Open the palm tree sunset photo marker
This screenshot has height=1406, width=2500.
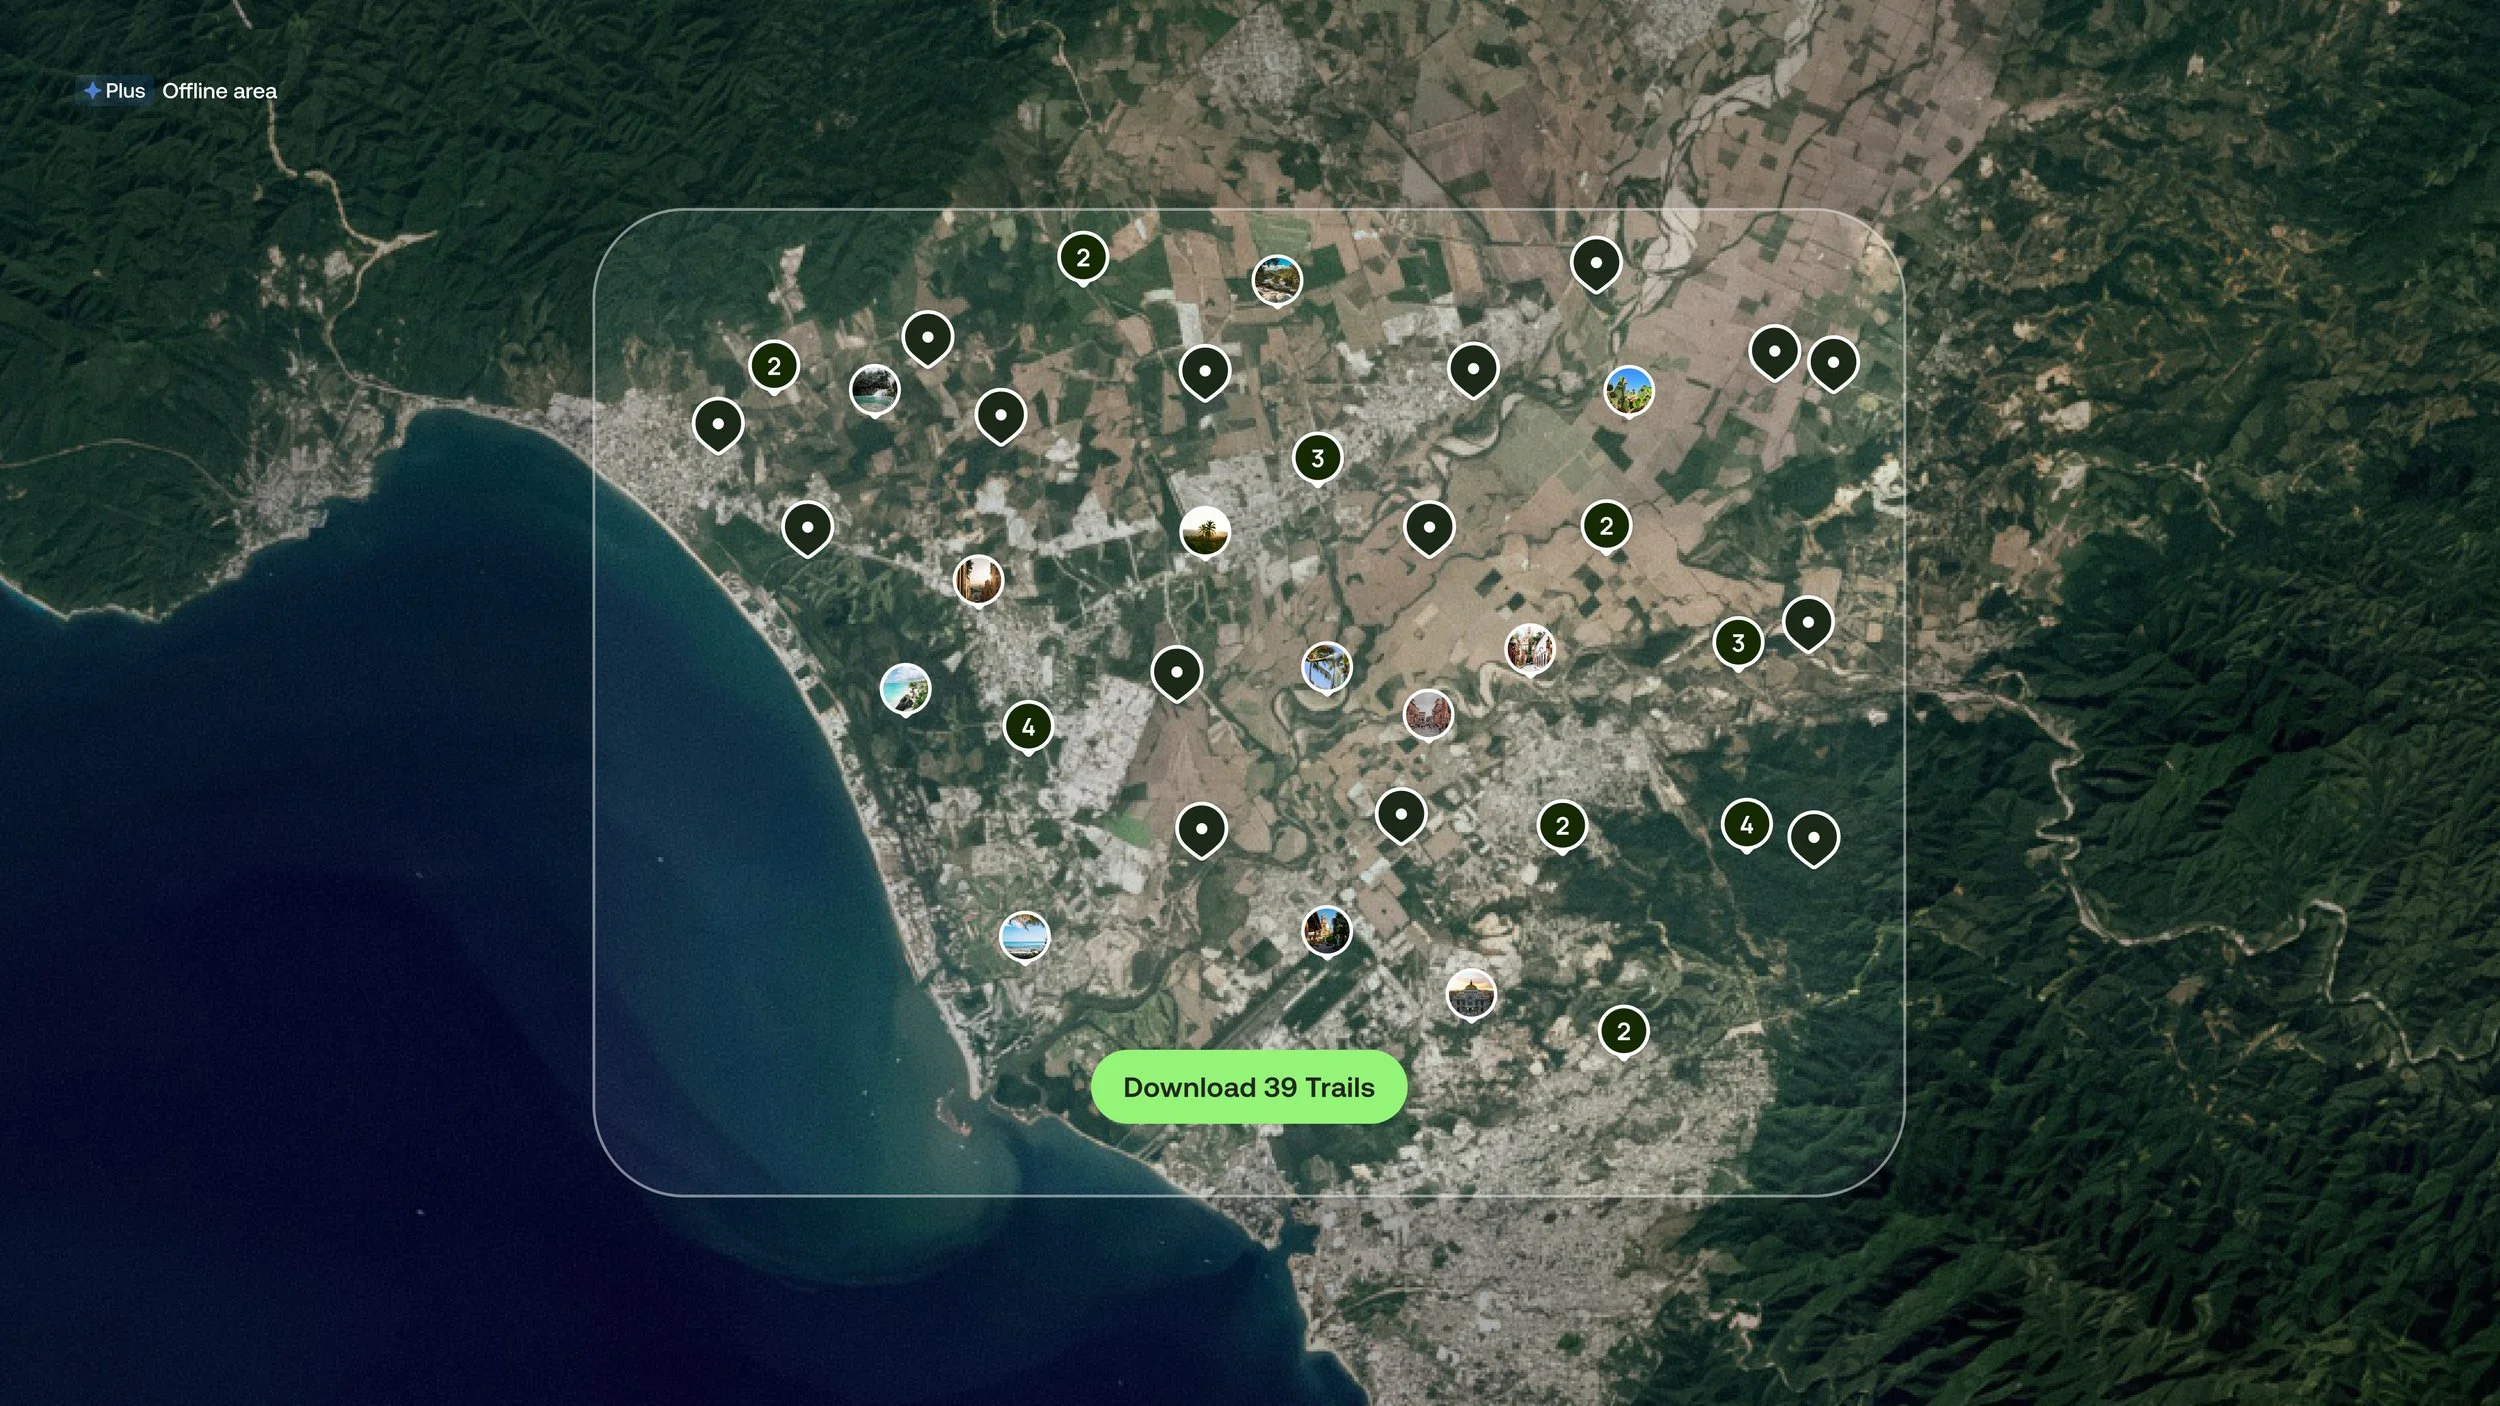coord(1204,531)
